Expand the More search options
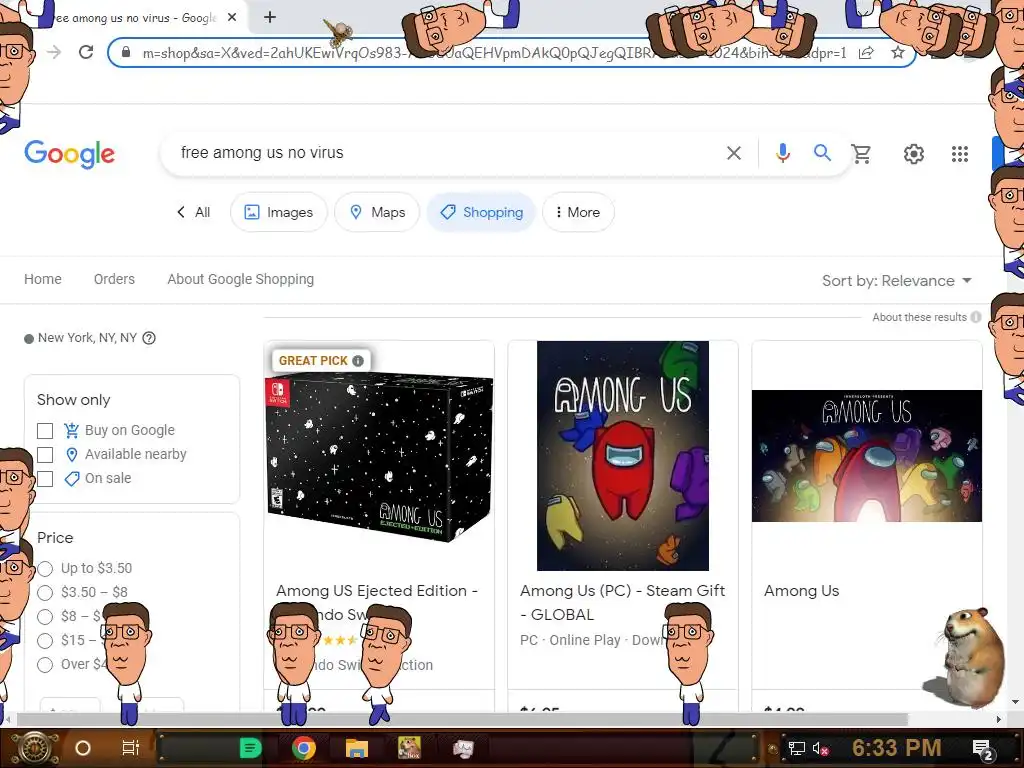This screenshot has height=768, width=1024. (578, 212)
